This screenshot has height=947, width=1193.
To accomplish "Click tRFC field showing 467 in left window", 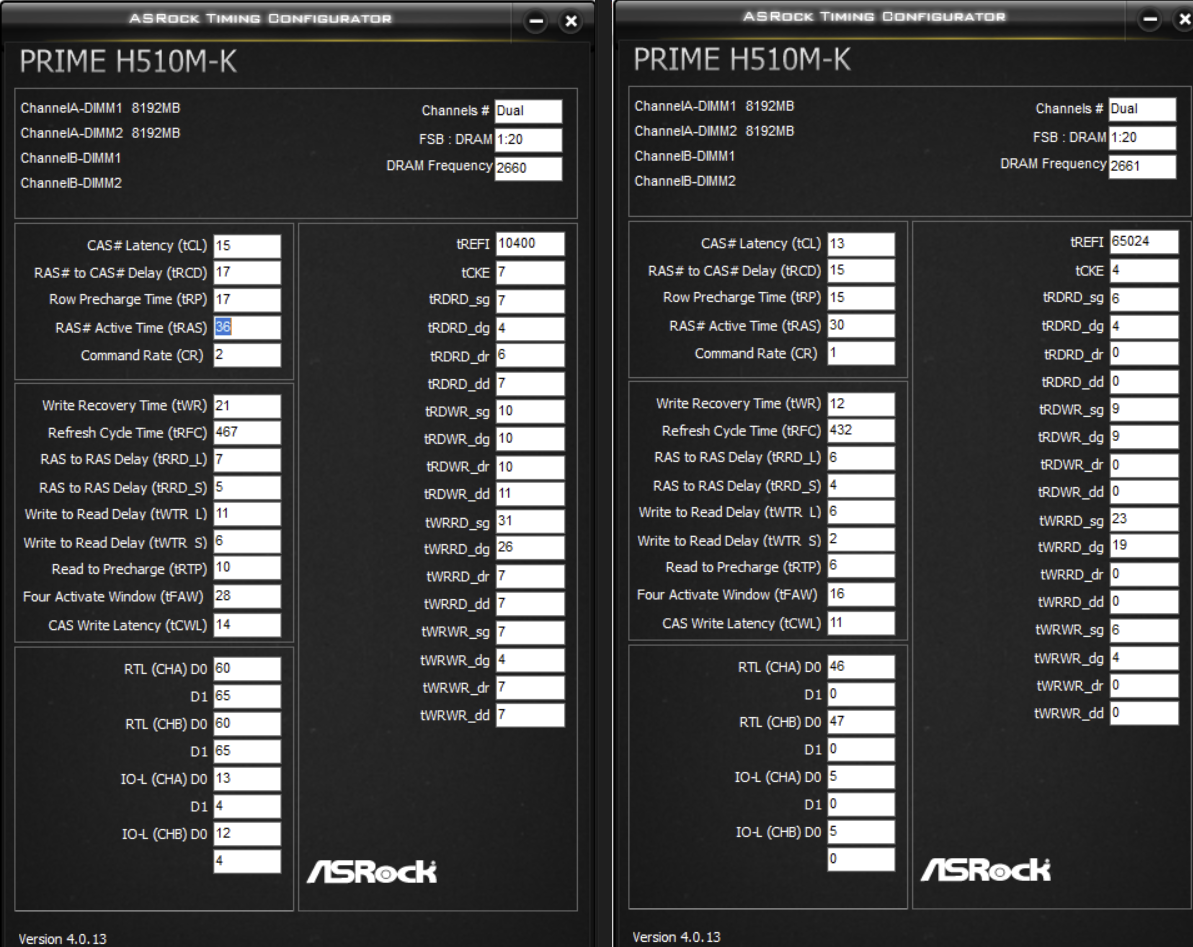I will pos(247,432).
